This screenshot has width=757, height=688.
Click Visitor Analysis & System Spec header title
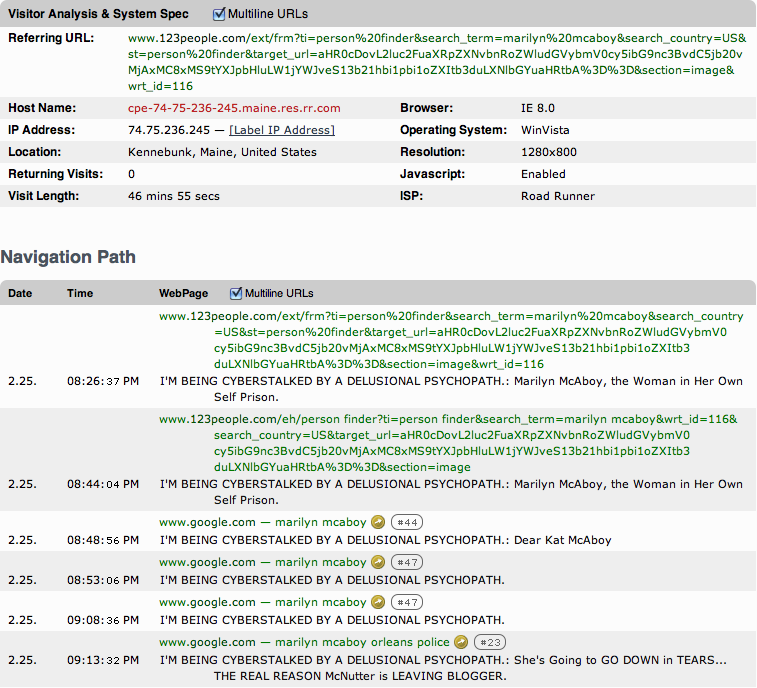coord(98,14)
